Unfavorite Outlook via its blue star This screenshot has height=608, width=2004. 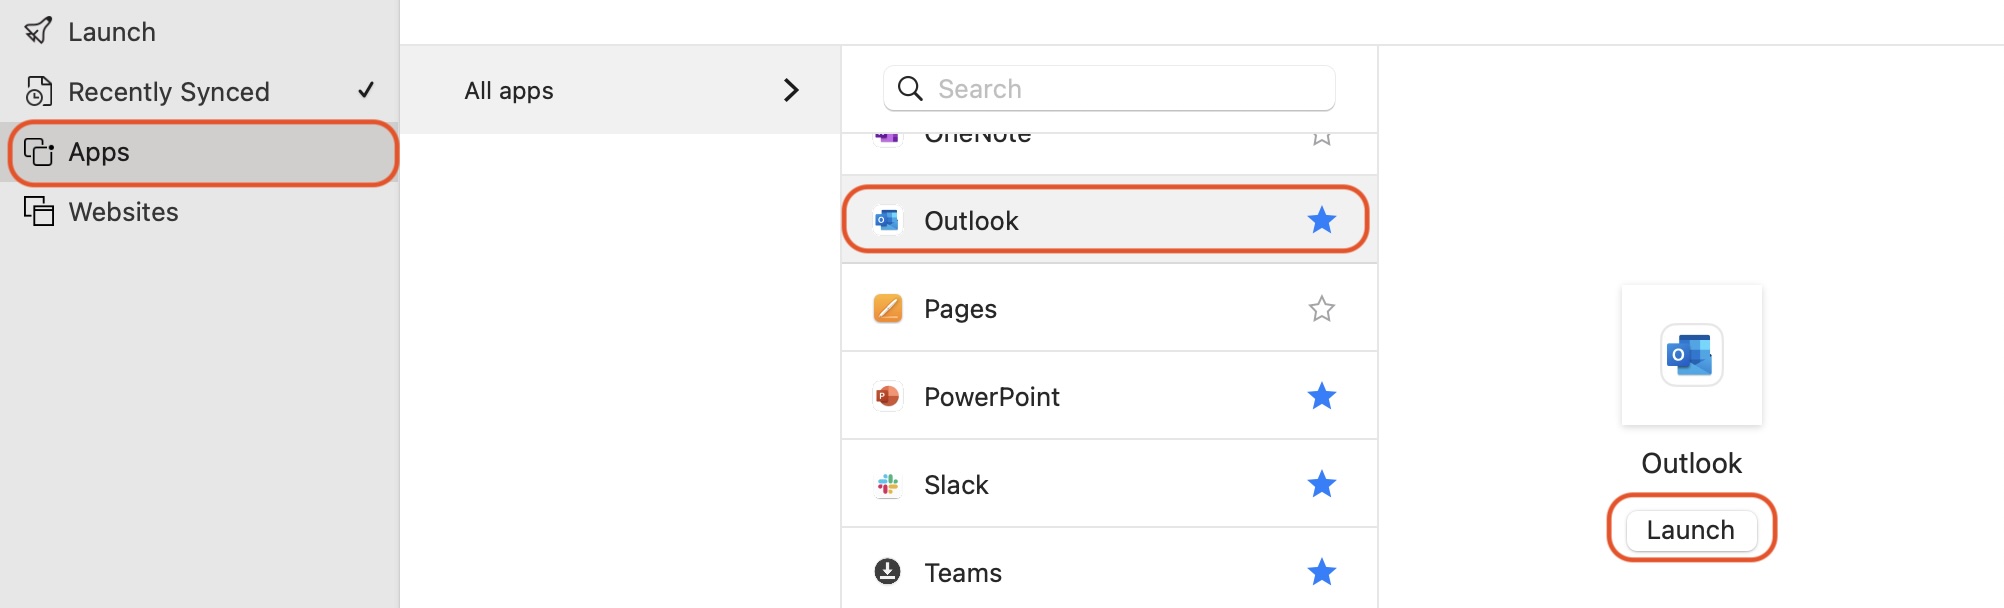pos(1322,219)
